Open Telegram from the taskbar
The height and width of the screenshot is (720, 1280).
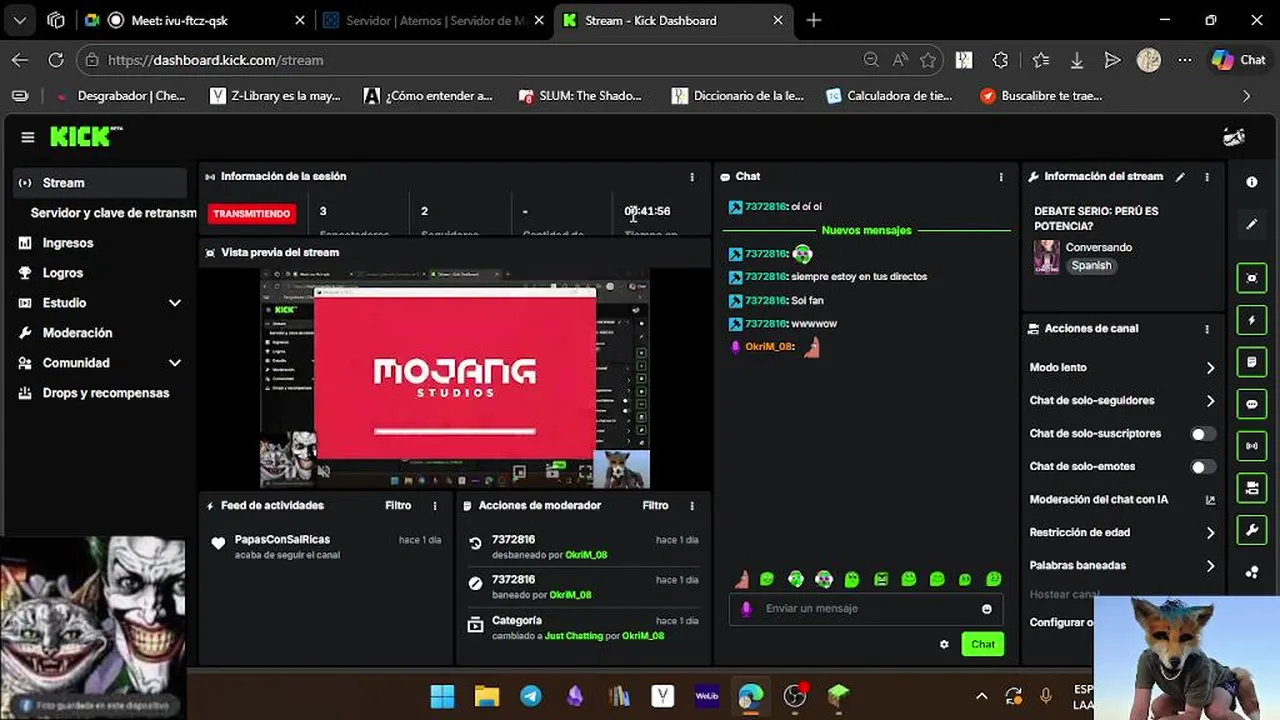[x=531, y=696]
